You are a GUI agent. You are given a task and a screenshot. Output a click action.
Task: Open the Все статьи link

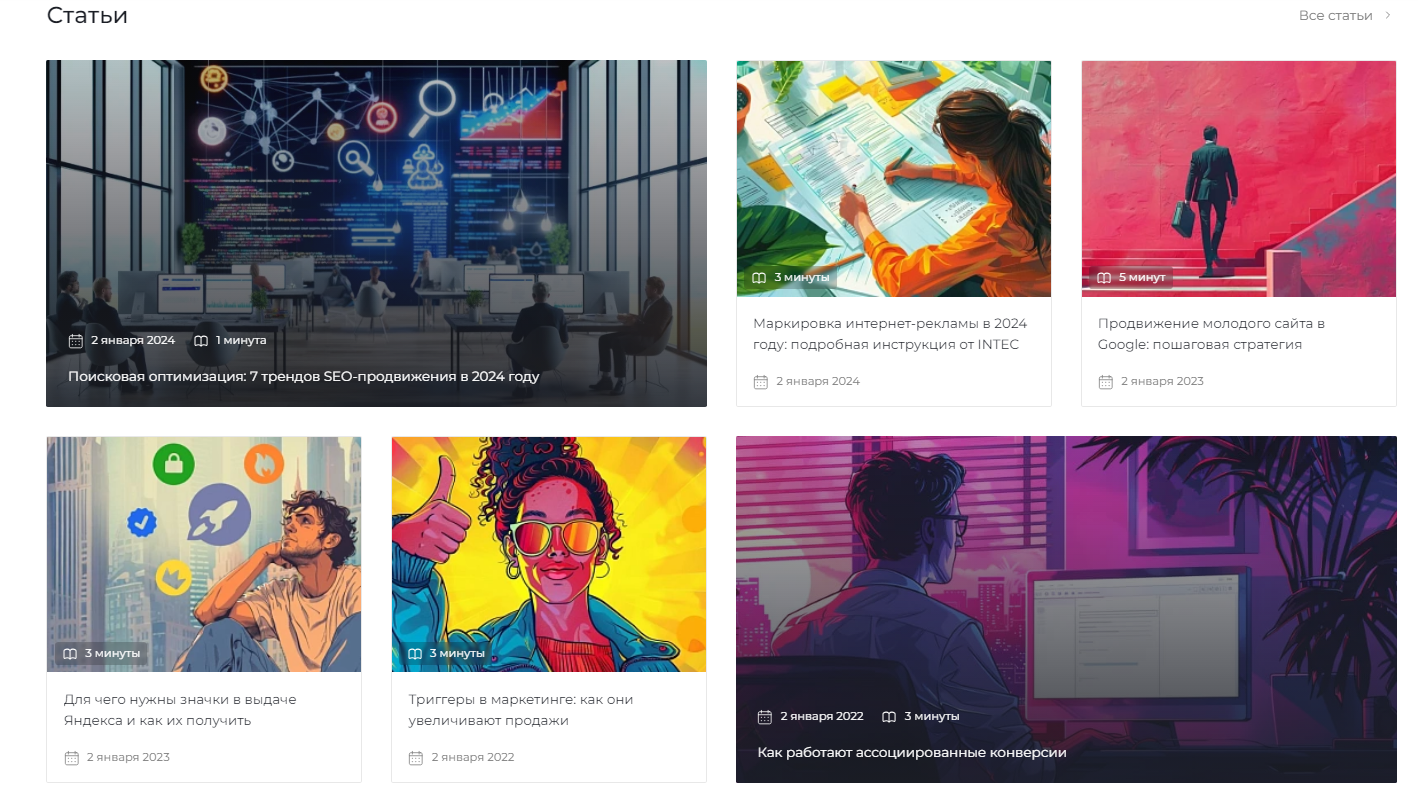(x=1335, y=15)
